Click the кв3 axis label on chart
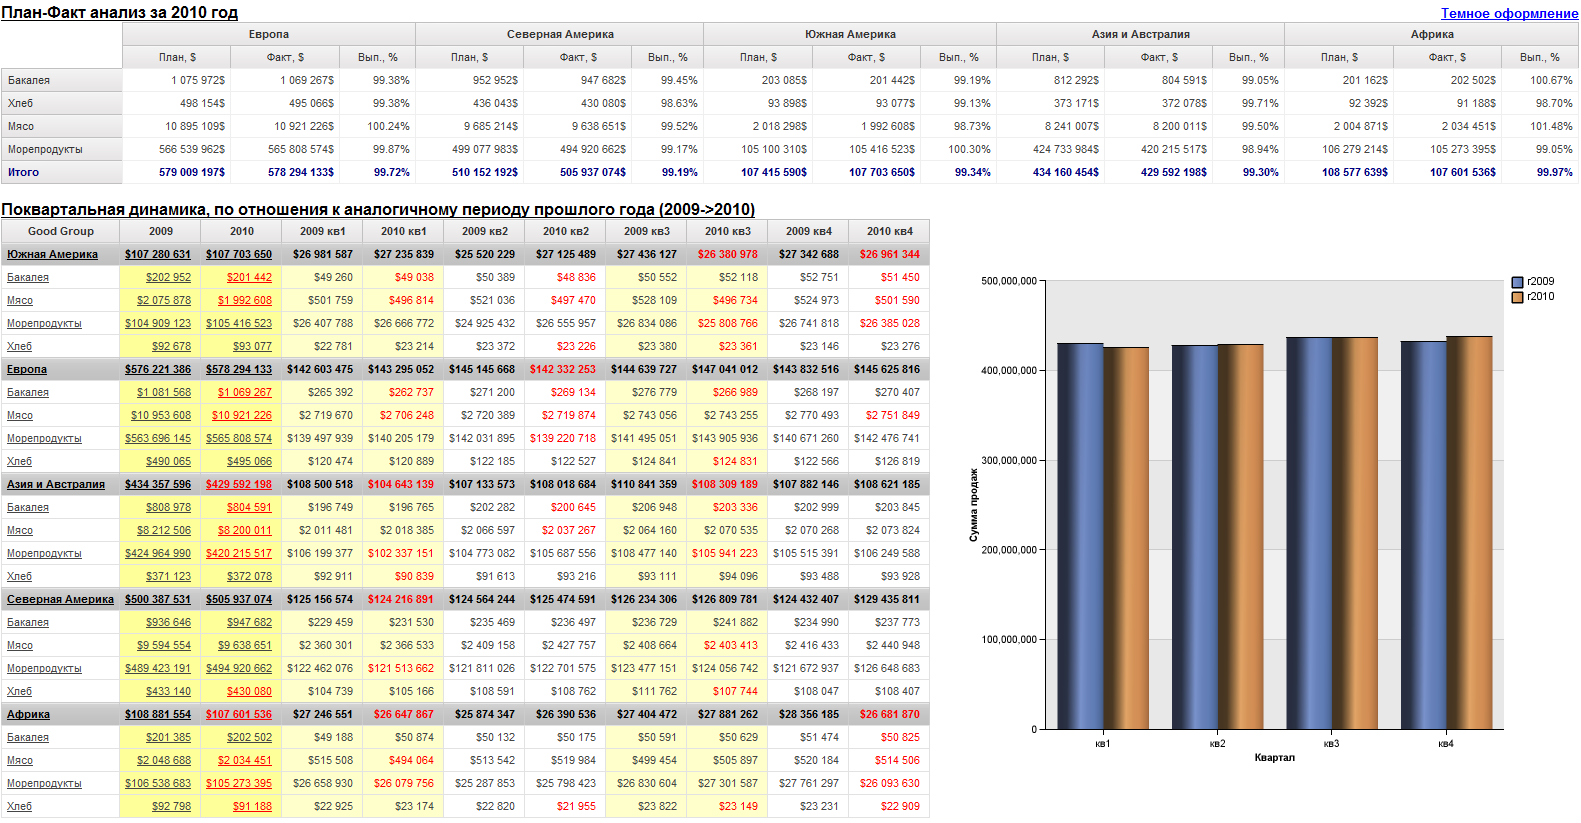1581x823 pixels. click(x=1331, y=744)
